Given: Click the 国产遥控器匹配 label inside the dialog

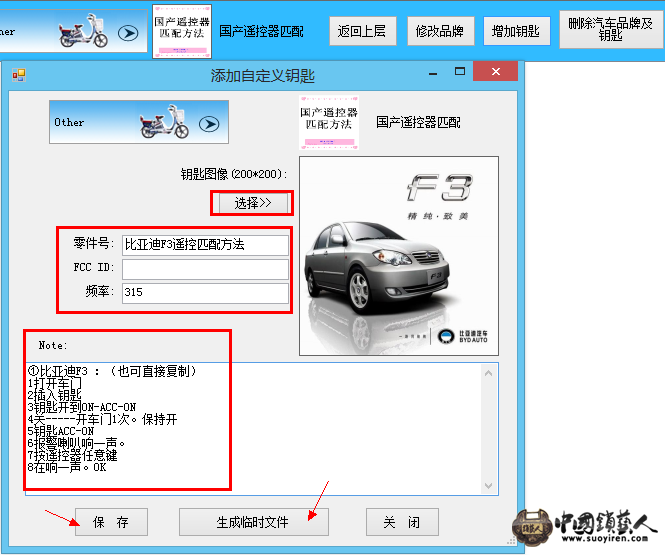Looking at the screenshot, I should 418,123.
